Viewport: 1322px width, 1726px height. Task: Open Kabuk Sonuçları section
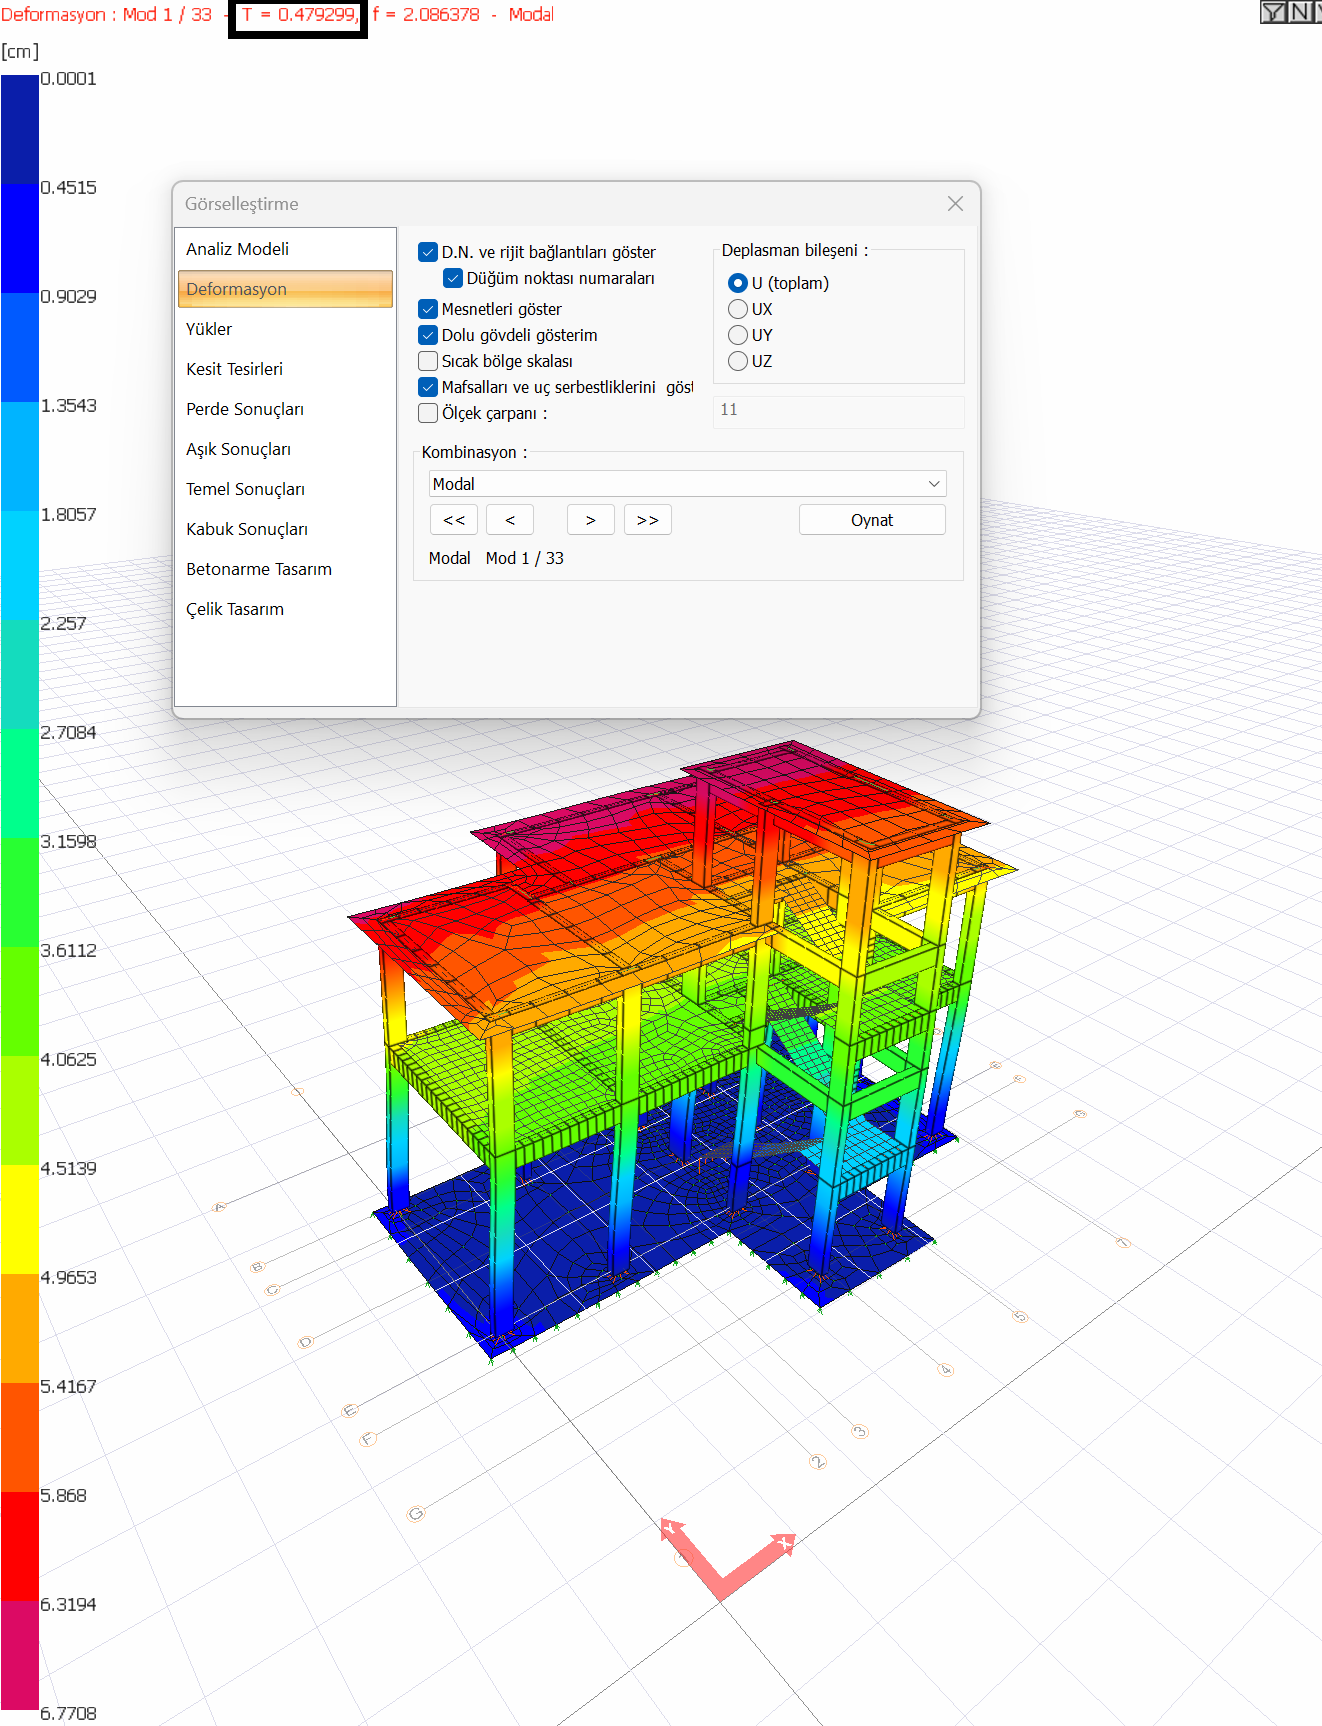tap(285, 529)
